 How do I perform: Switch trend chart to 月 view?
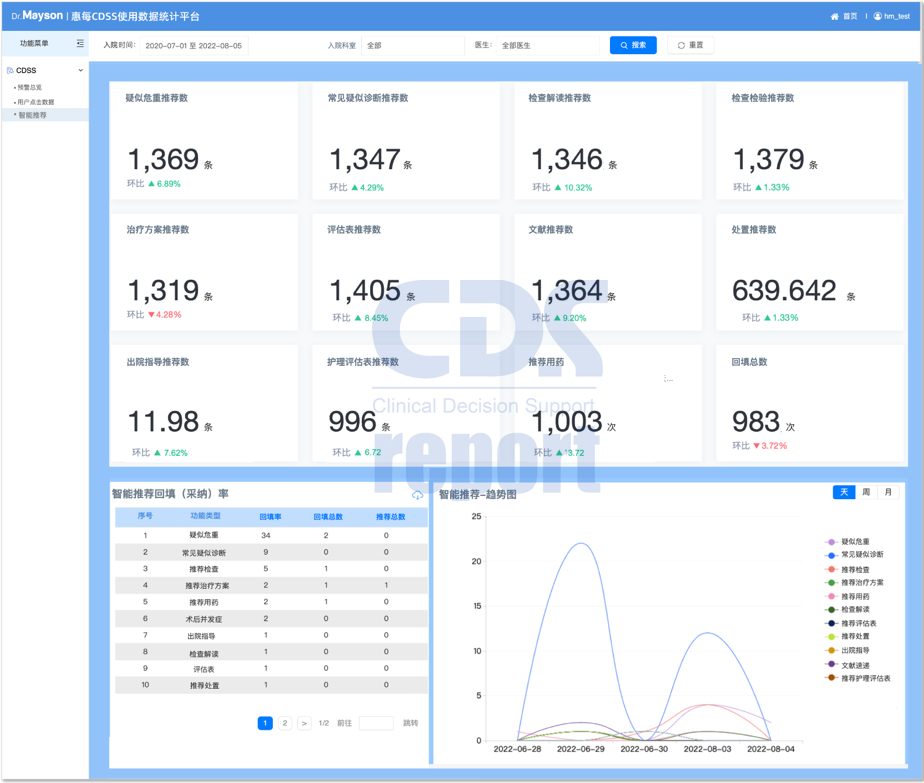(x=888, y=492)
